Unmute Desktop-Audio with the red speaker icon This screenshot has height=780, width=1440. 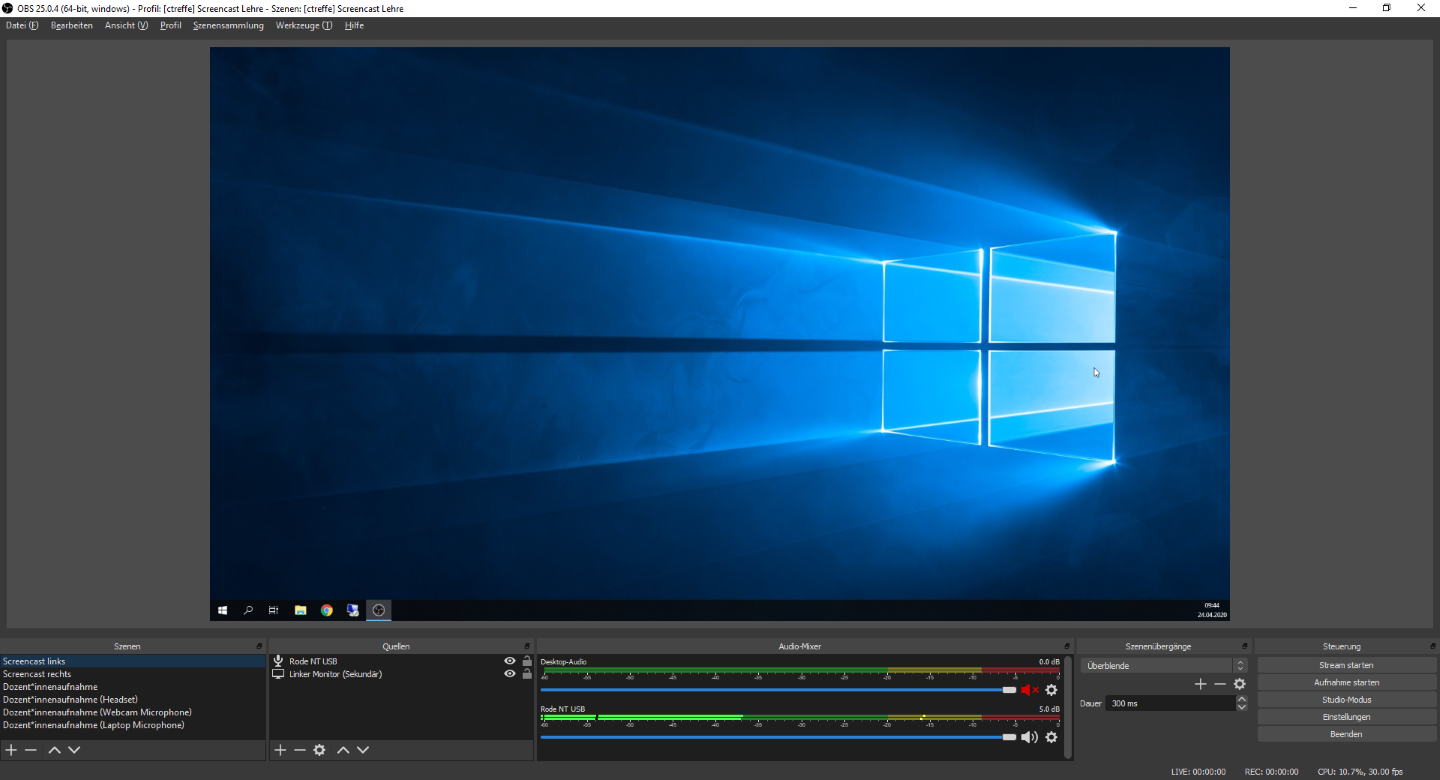(x=1030, y=690)
